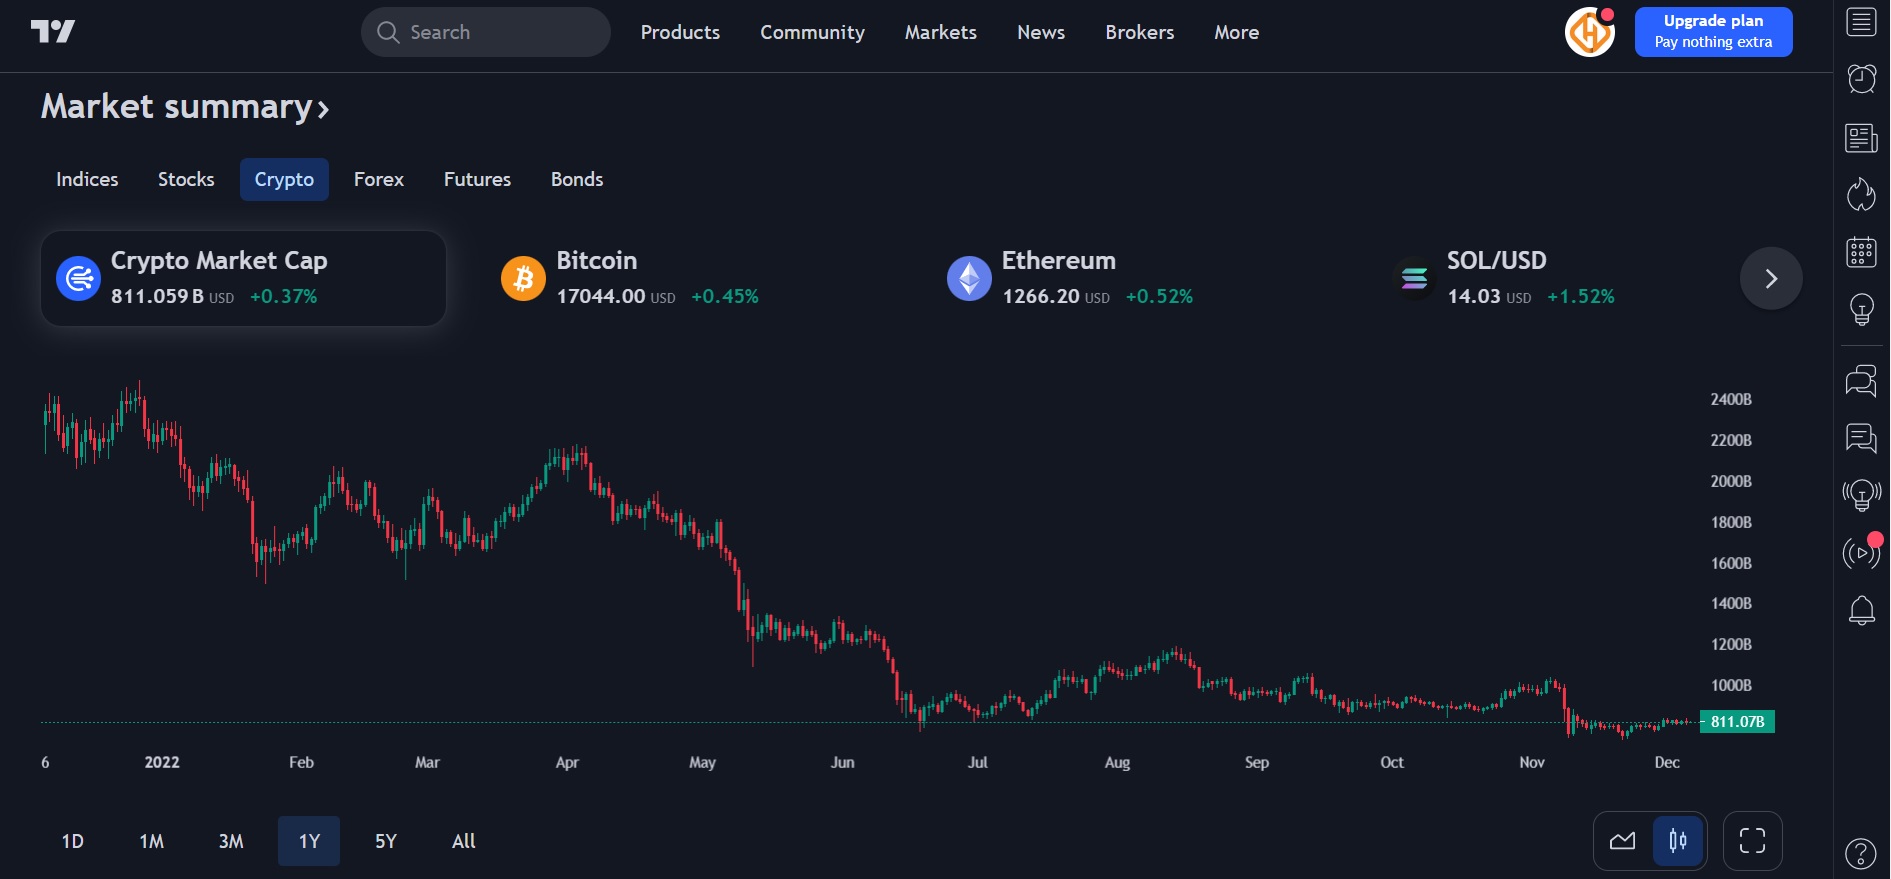
Task: Select the 1M time range
Action: [x=151, y=841]
